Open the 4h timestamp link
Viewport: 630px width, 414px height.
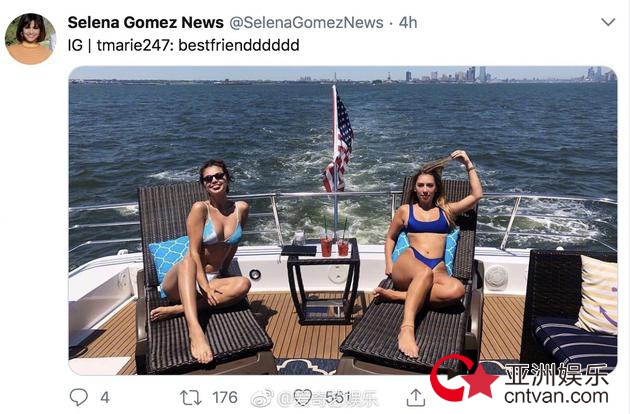point(408,23)
